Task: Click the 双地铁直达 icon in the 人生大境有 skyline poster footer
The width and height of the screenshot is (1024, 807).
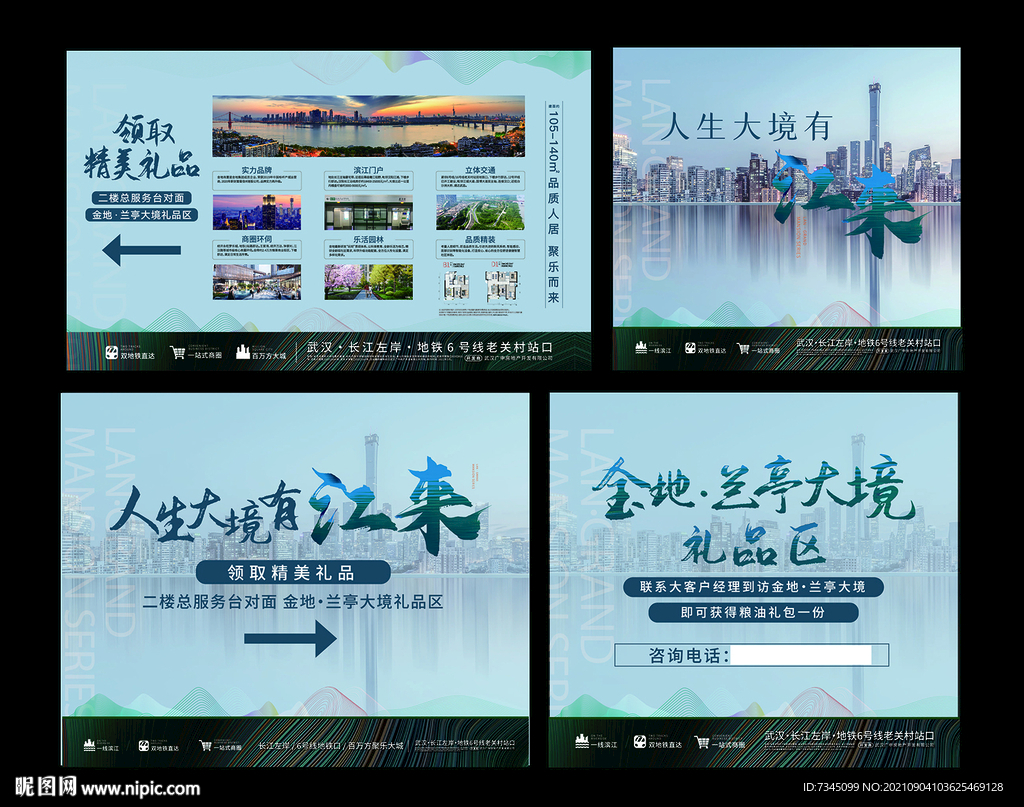Action: (690, 348)
